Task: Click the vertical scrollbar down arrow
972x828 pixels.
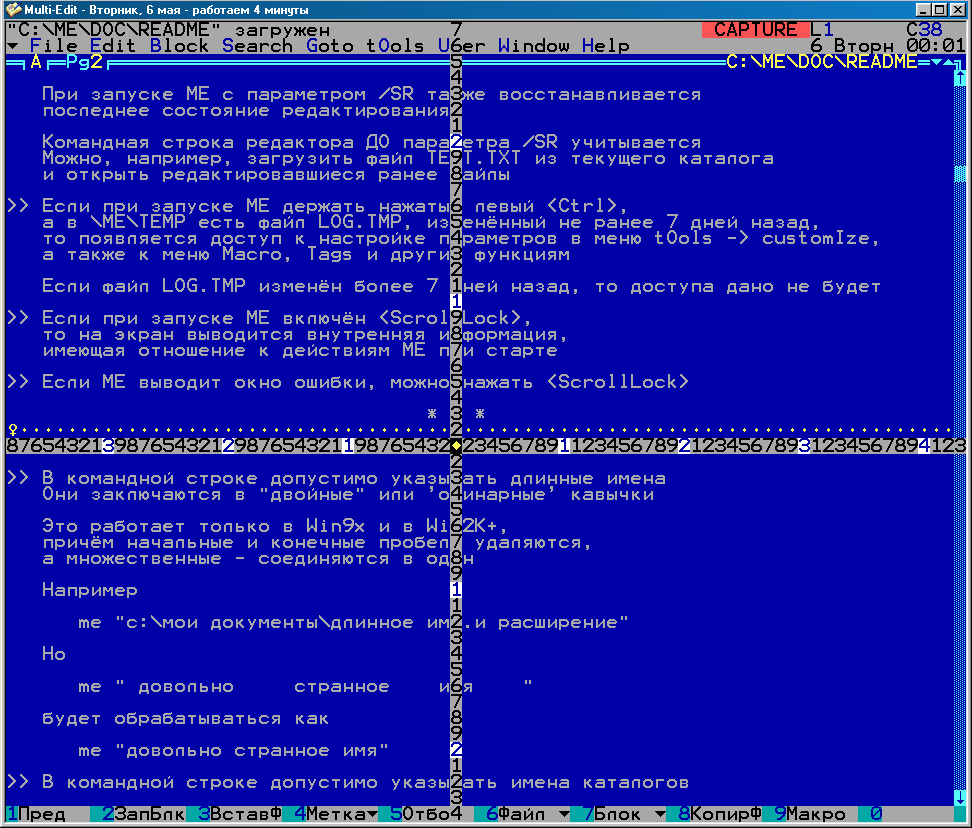Action: tap(960, 798)
